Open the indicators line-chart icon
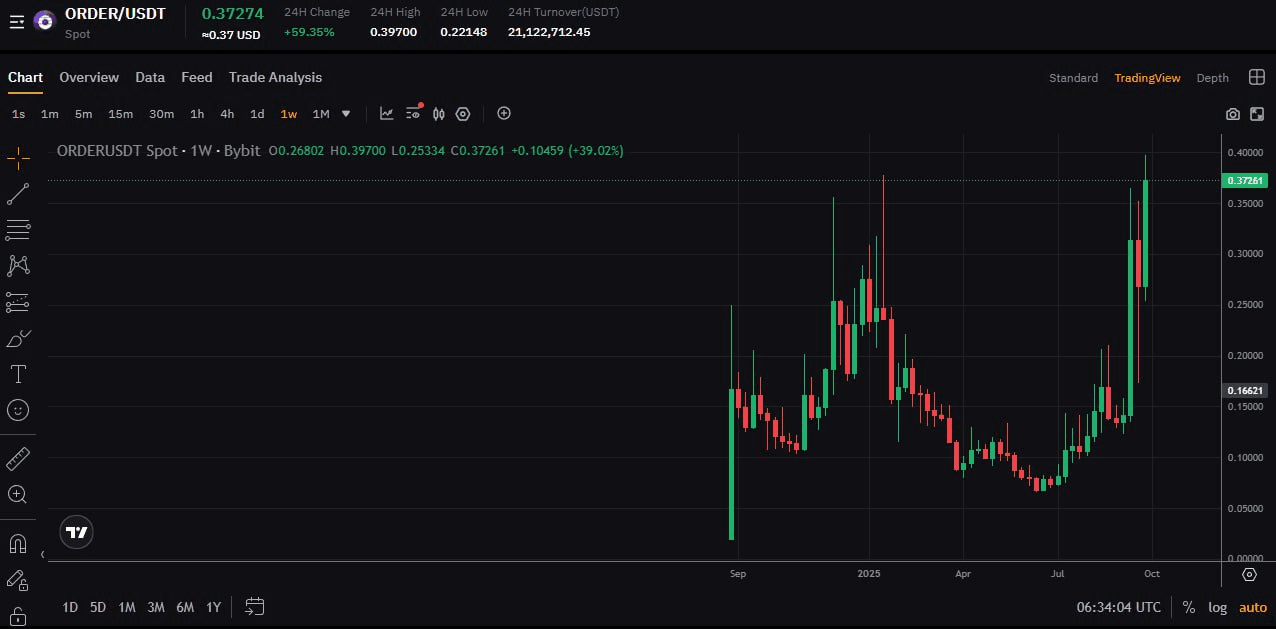 tap(387, 113)
